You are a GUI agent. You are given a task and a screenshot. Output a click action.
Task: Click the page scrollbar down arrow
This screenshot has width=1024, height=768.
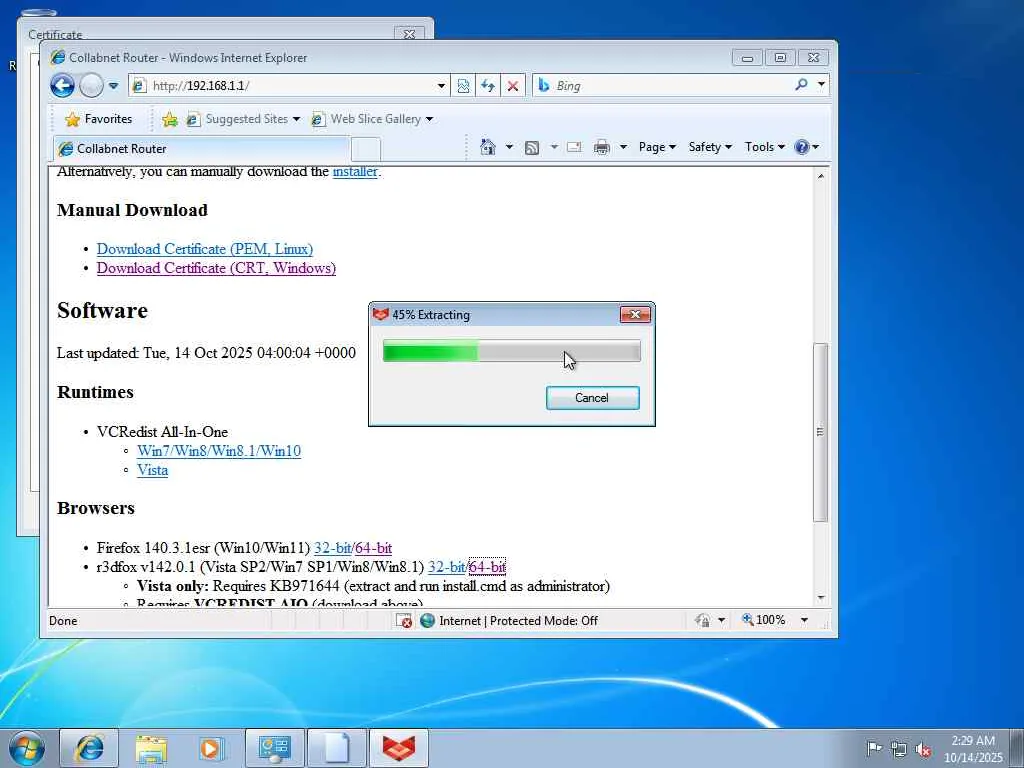[x=821, y=598]
